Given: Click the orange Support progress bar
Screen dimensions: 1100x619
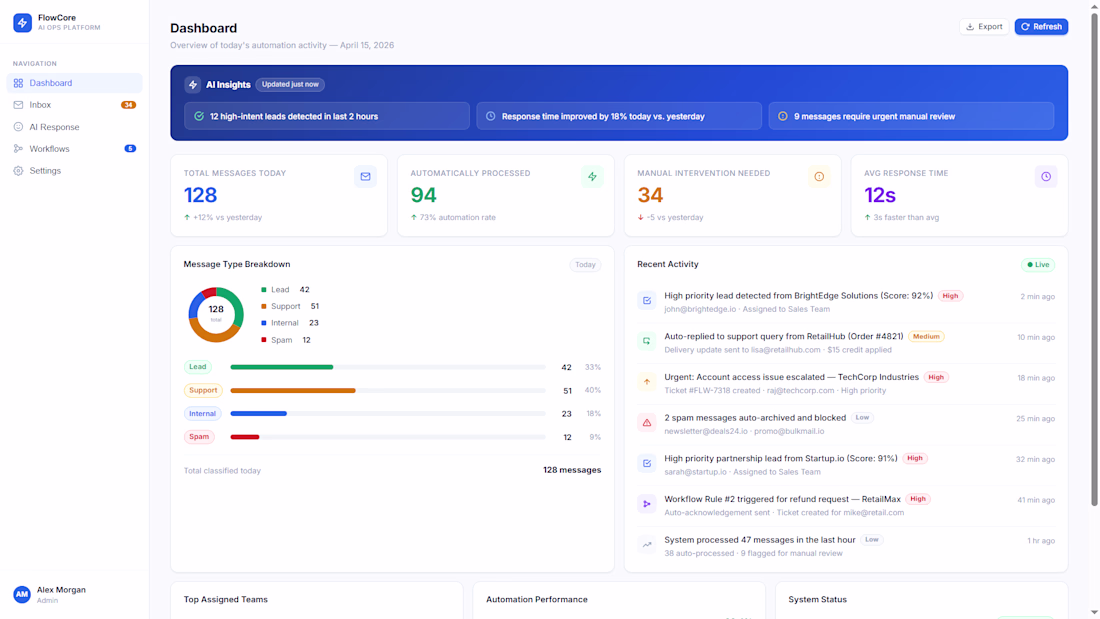Looking at the screenshot, I should coord(293,390).
